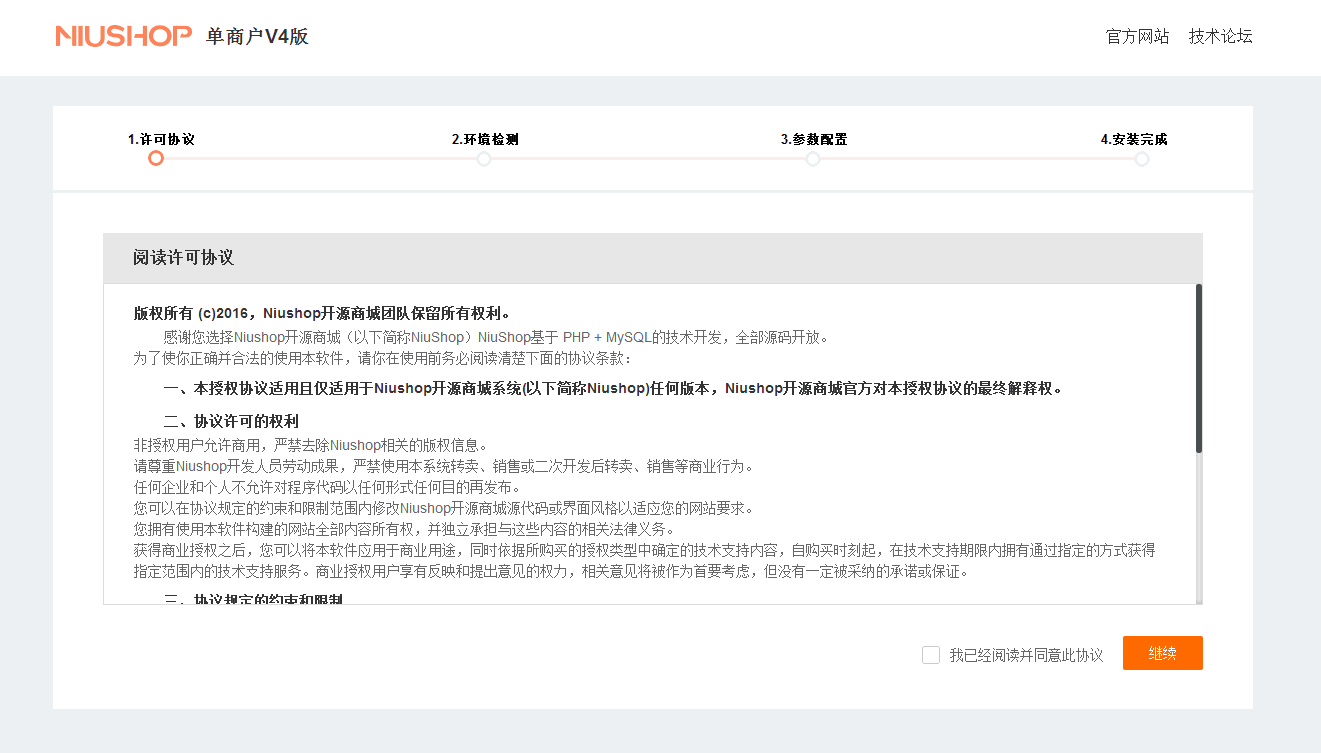The width and height of the screenshot is (1321, 753).
Task: Click the step 3 参数配置 circle marker
Action: (x=813, y=158)
